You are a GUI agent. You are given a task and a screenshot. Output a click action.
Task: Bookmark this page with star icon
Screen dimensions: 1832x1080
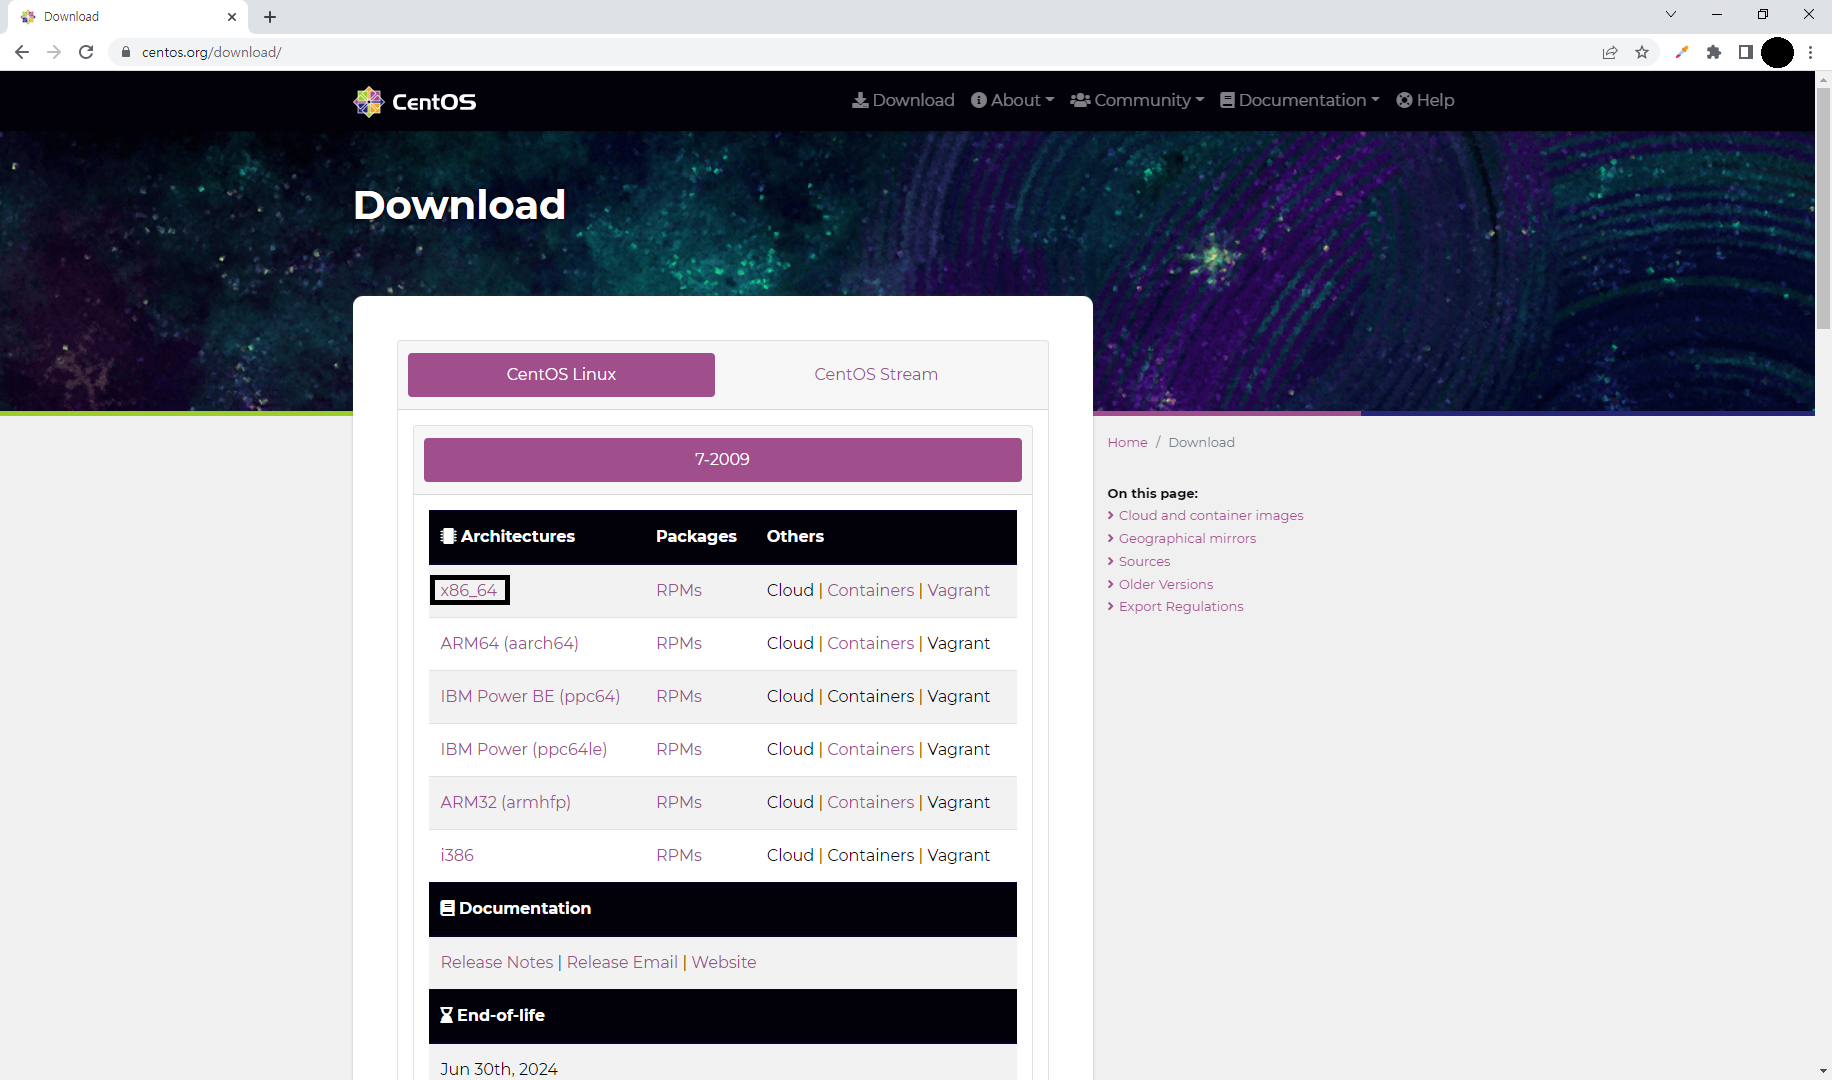pos(1642,52)
